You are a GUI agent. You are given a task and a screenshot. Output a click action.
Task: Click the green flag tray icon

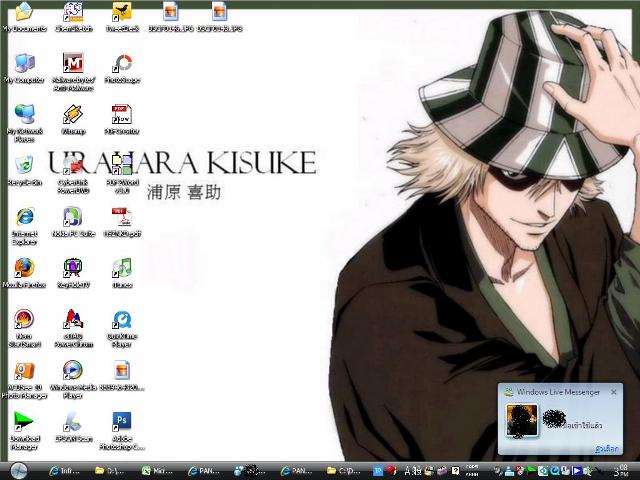531,471
